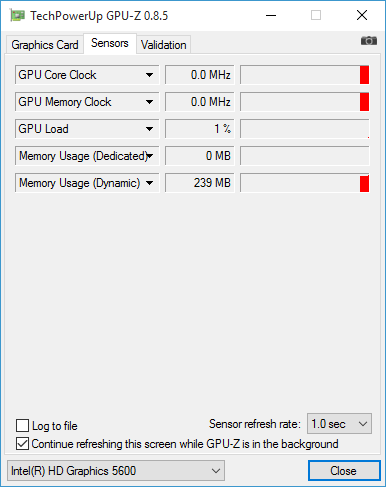The height and width of the screenshot is (487, 386).
Task: Open the Validation tab
Action: (163, 45)
